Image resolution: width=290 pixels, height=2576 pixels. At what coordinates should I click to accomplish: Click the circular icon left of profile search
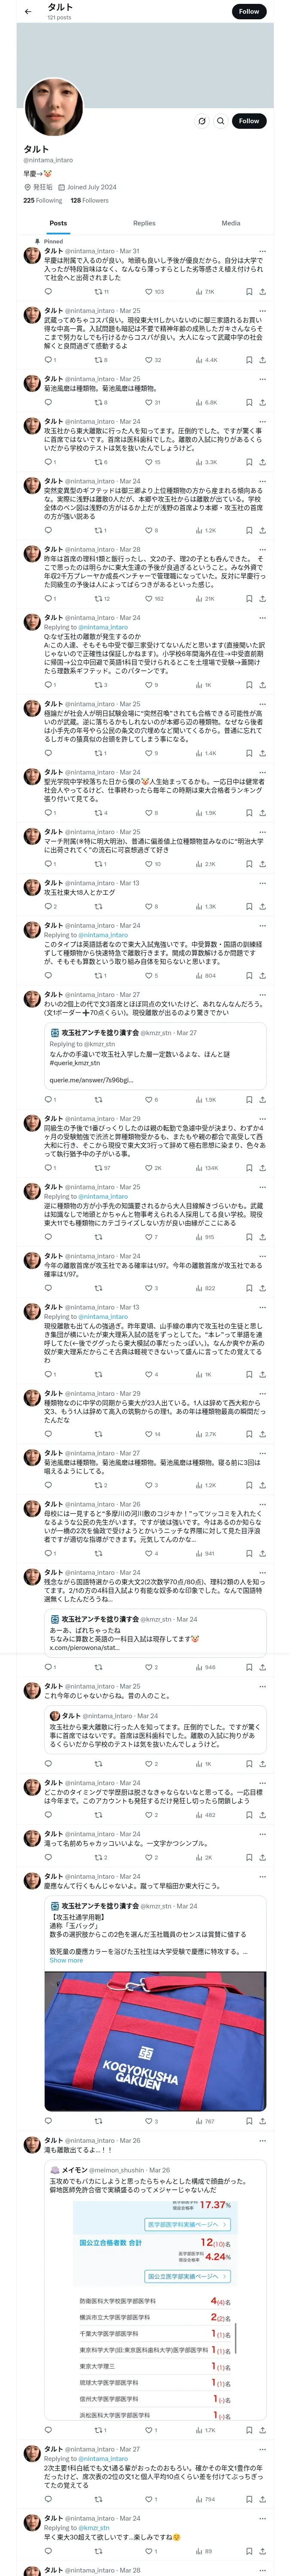click(202, 121)
